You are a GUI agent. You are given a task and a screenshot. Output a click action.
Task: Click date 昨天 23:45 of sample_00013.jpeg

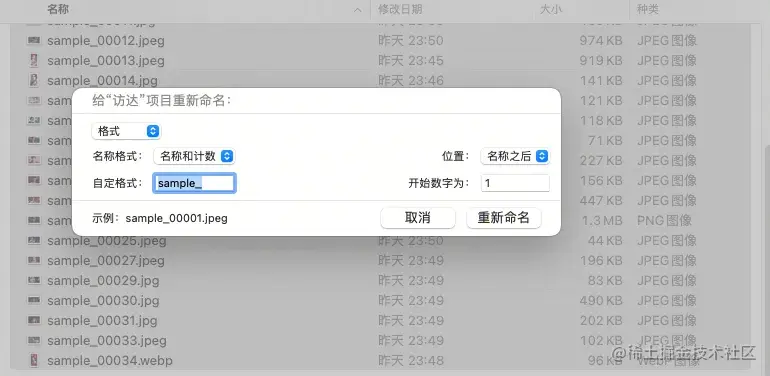pyautogui.click(x=411, y=60)
